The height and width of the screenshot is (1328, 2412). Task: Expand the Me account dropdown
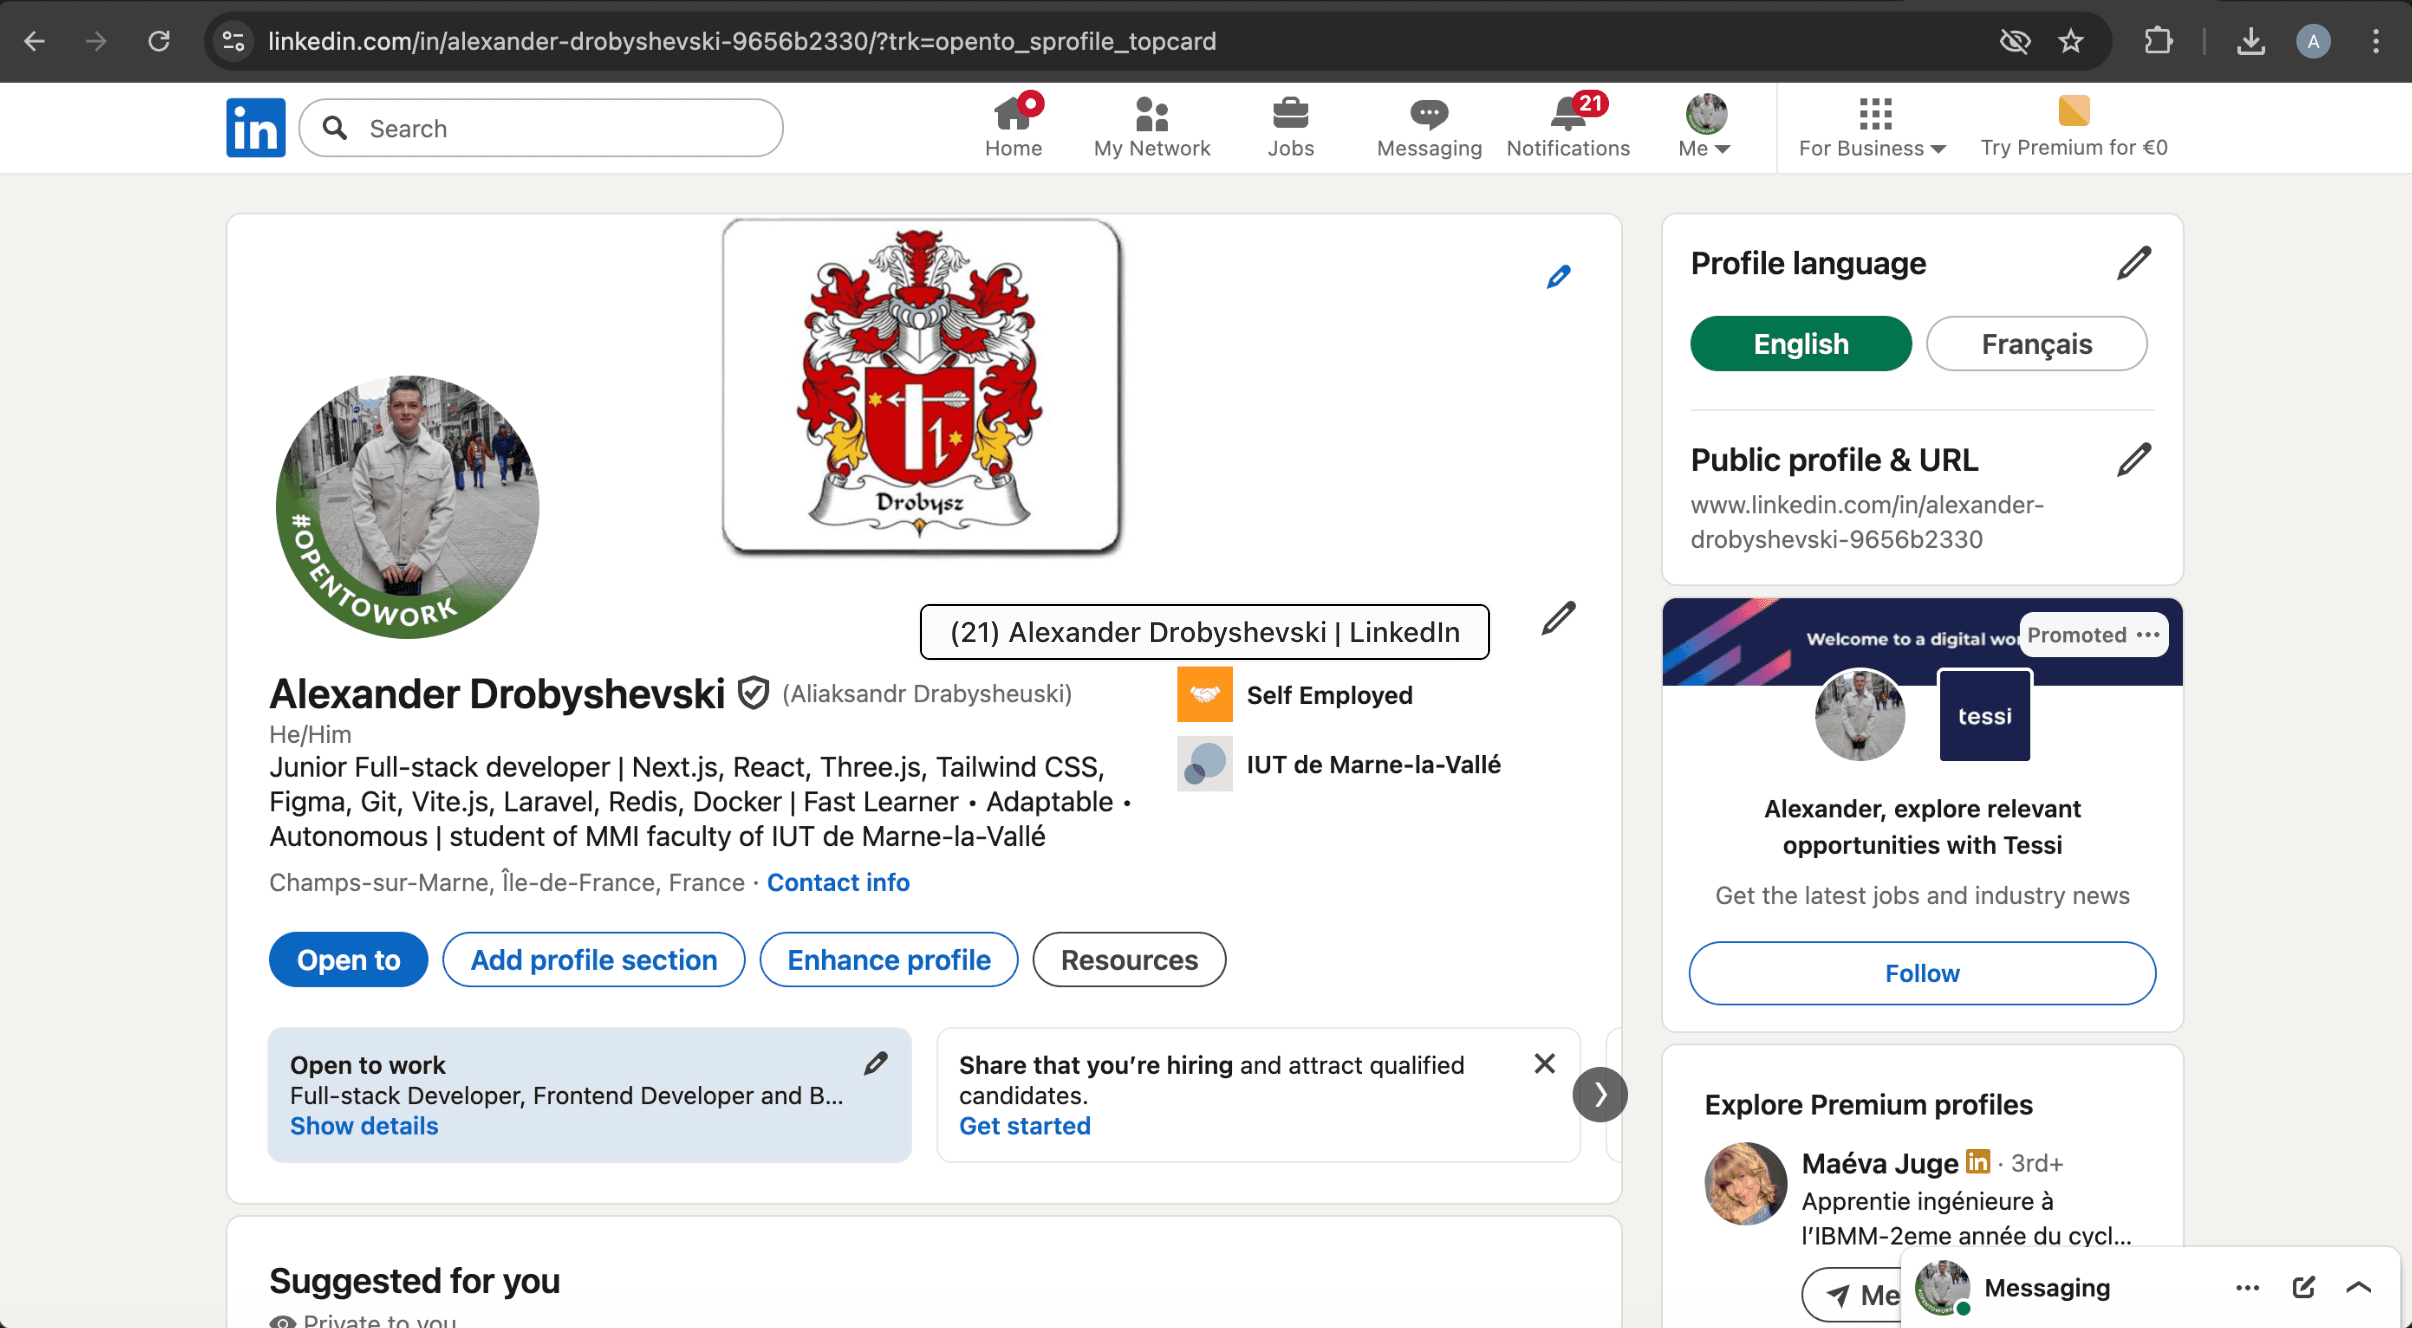(x=1705, y=127)
